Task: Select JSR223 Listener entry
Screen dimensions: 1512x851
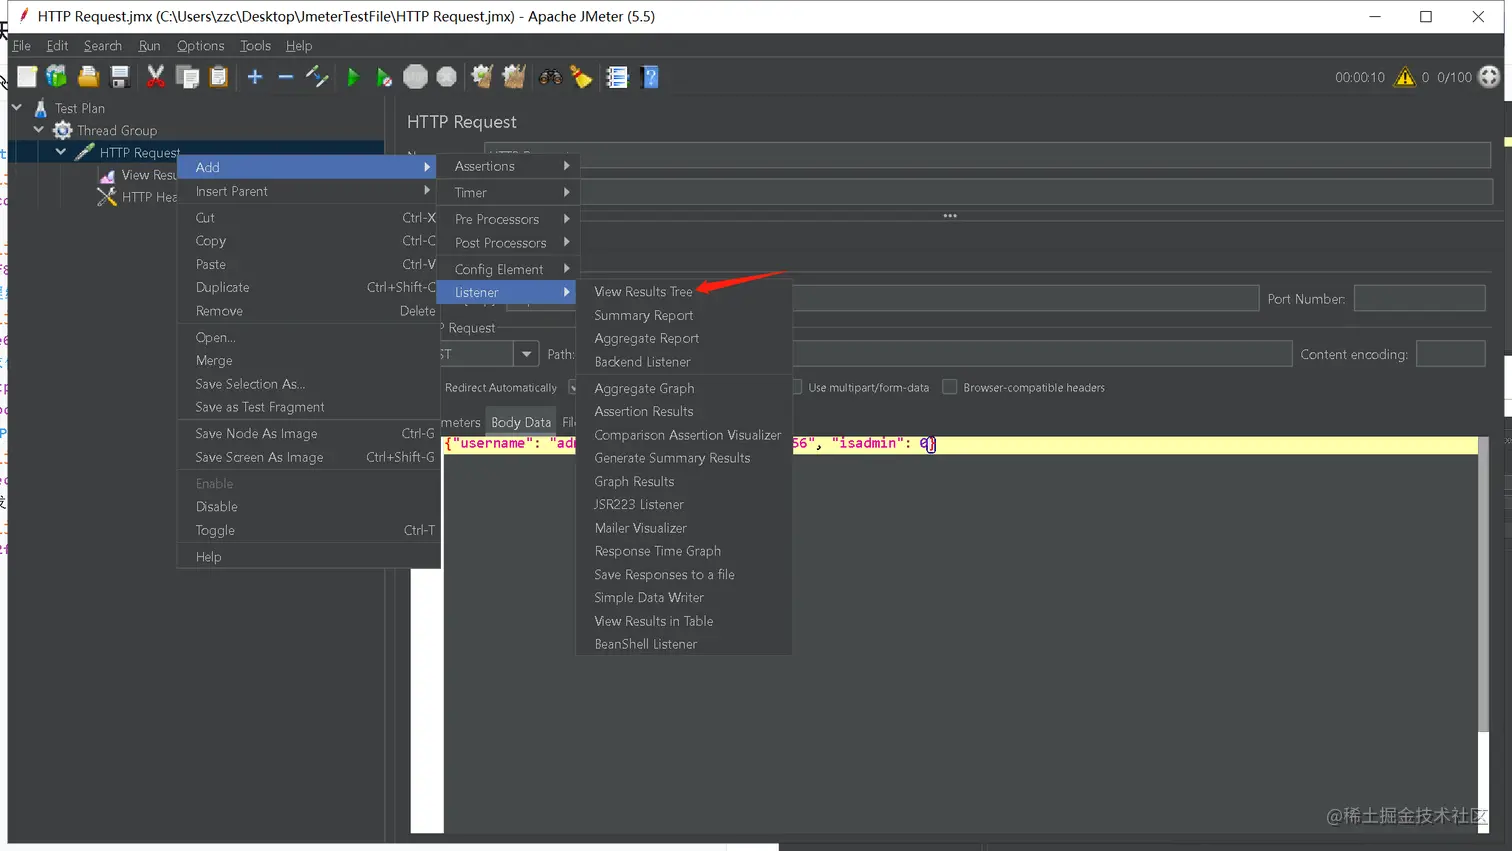Action: click(684, 504)
